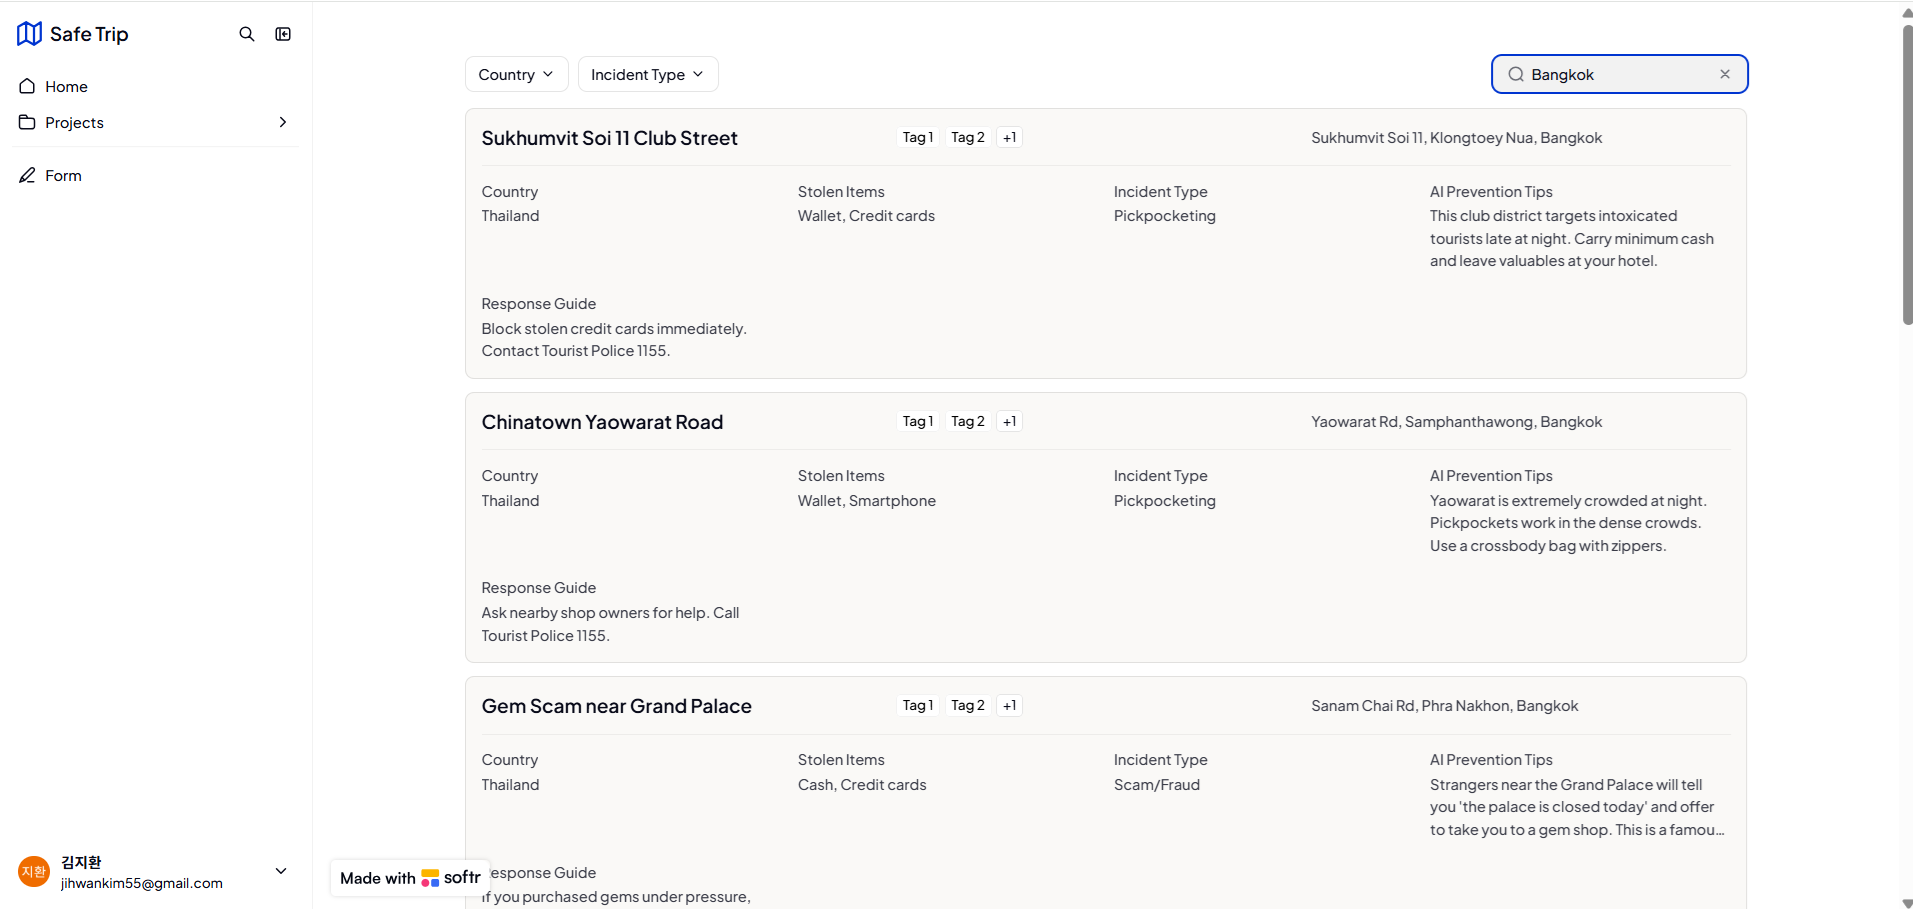Open the Incident Type filter dropdown
The image size is (1913, 909).
point(647,75)
